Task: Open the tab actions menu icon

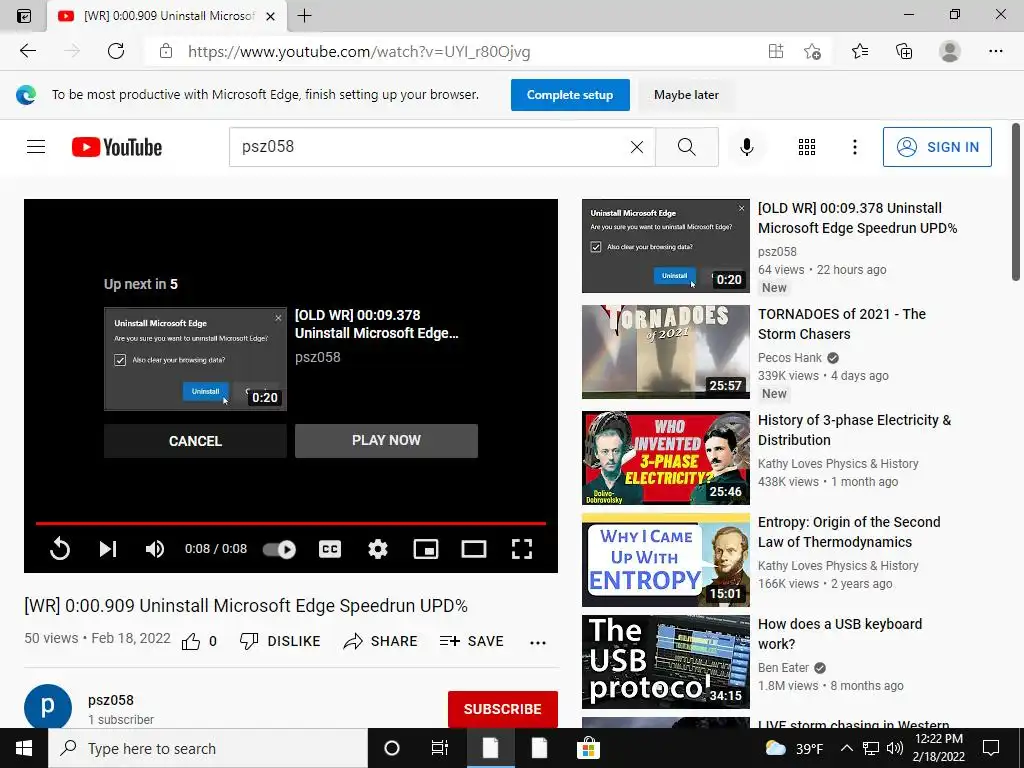Action: coord(24,16)
